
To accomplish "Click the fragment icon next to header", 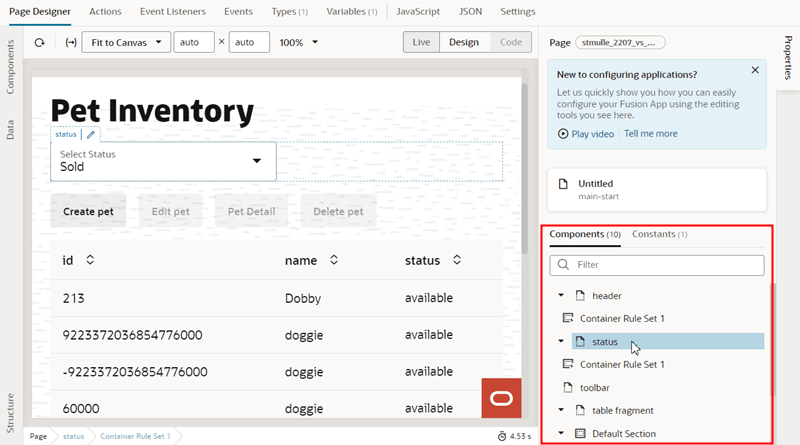I will (x=580, y=295).
